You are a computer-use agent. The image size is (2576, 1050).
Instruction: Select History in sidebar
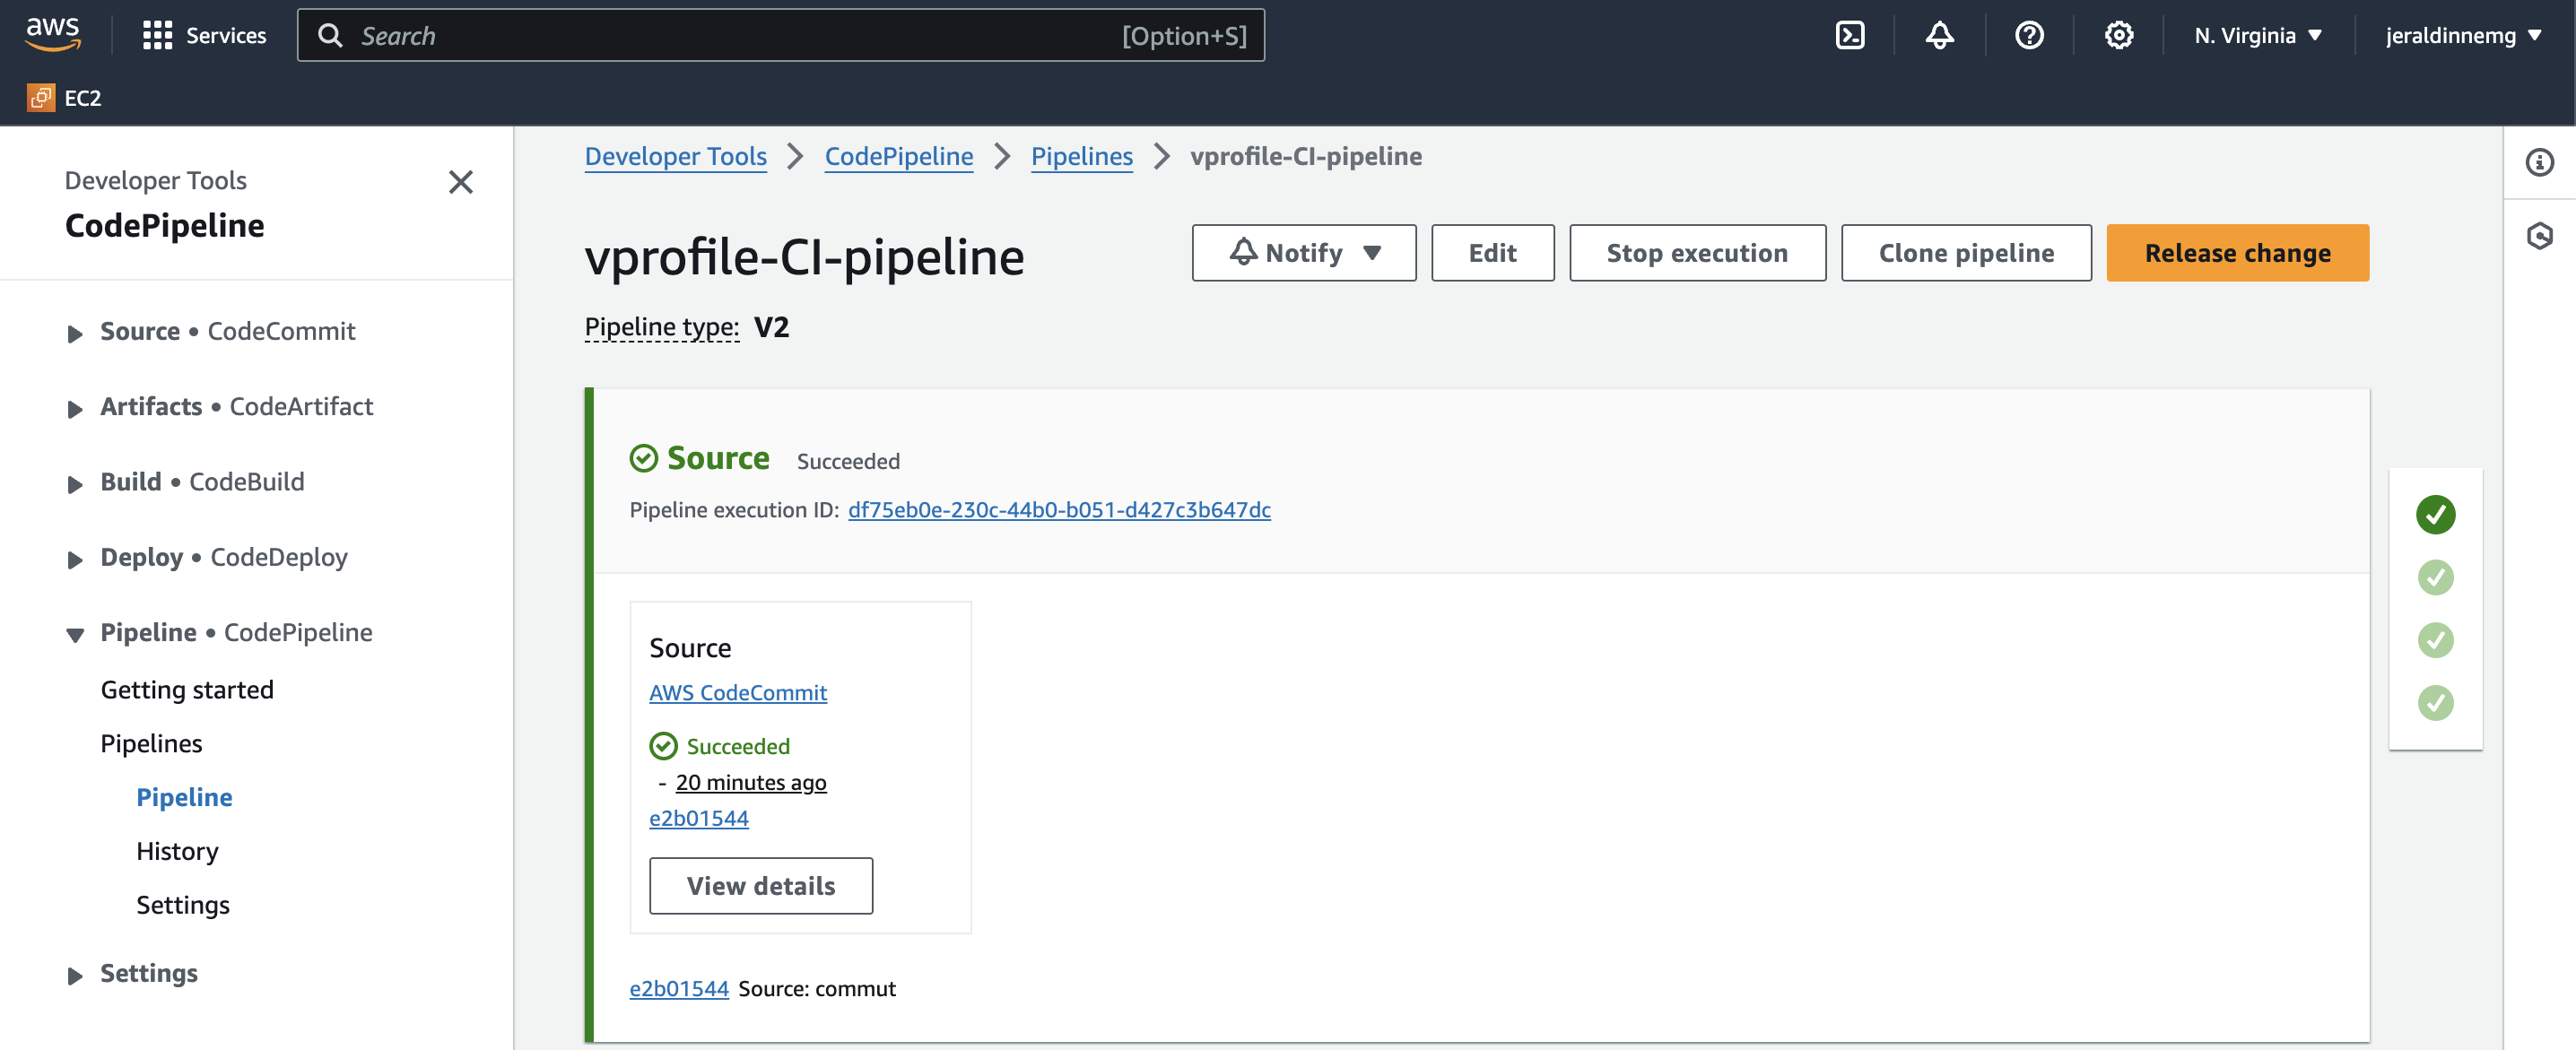pyautogui.click(x=177, y=851)
